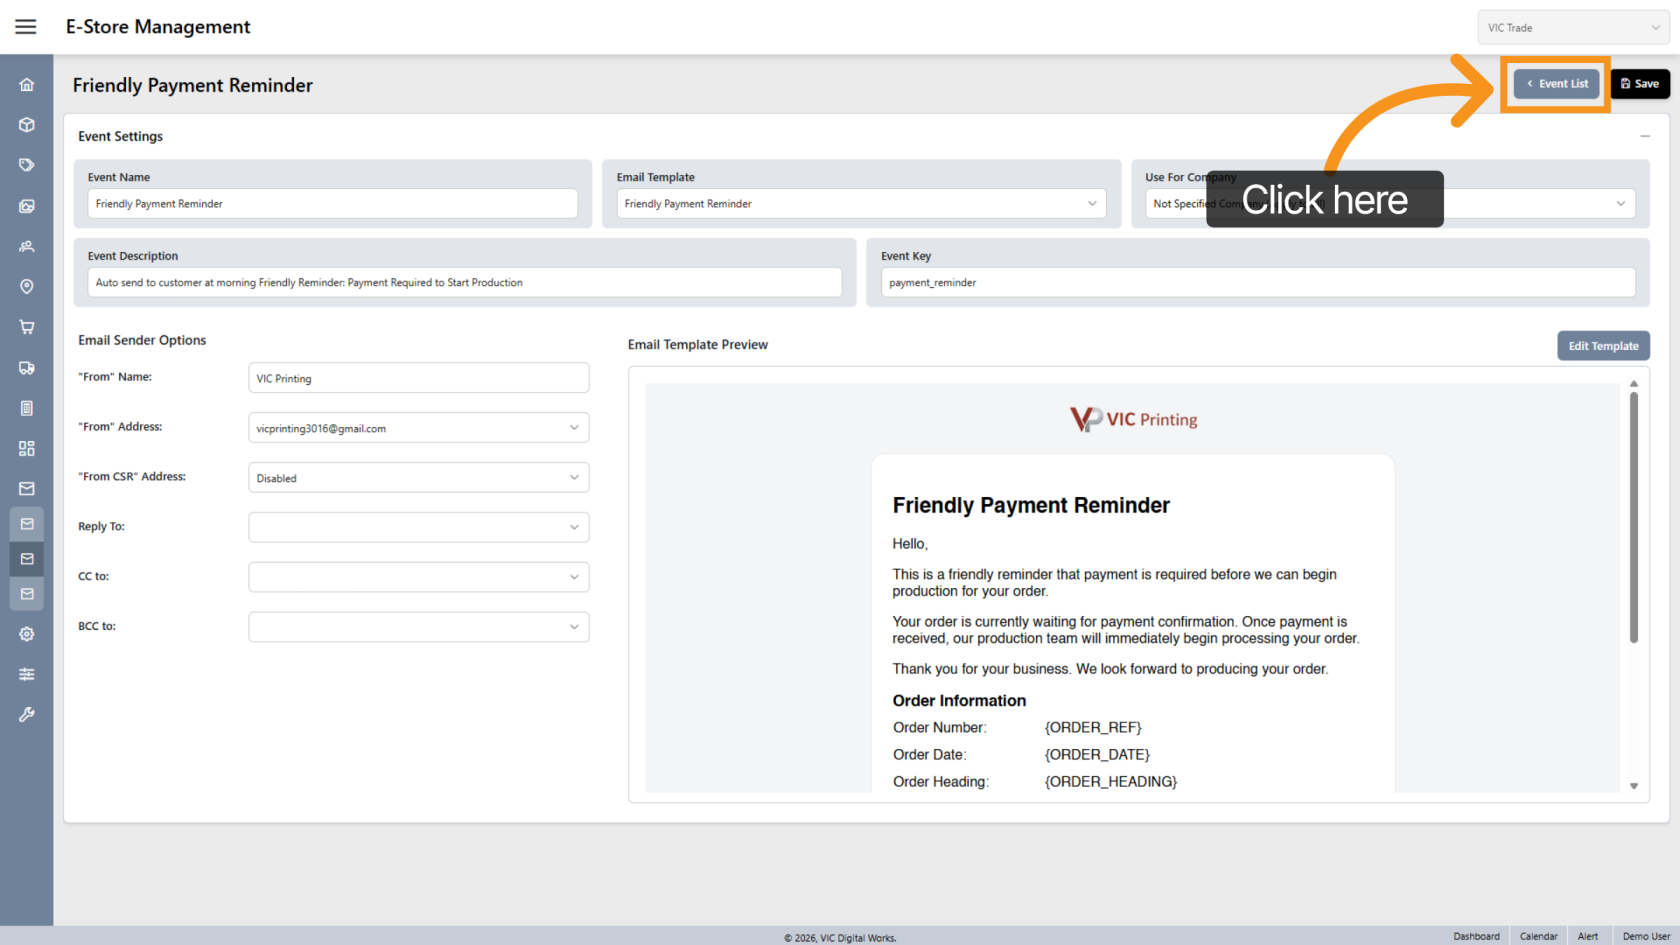This screenshot has width=1680, height=945.
Task: Click the Edit Template button
Action: click(x=1603, y=346)
